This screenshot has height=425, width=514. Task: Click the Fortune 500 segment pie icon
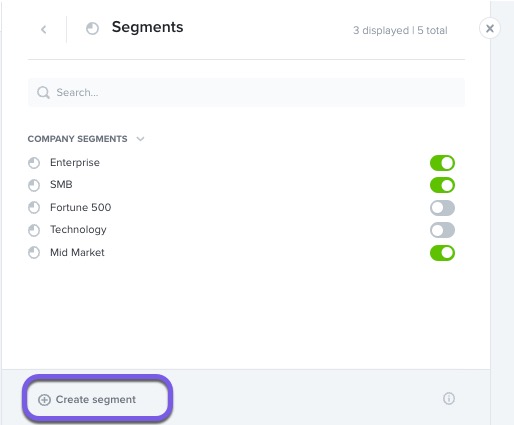34,208
